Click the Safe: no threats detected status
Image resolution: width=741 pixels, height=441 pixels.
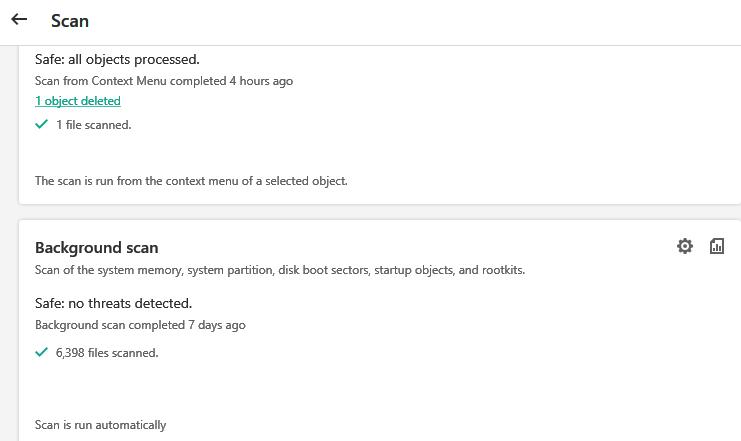113,303
